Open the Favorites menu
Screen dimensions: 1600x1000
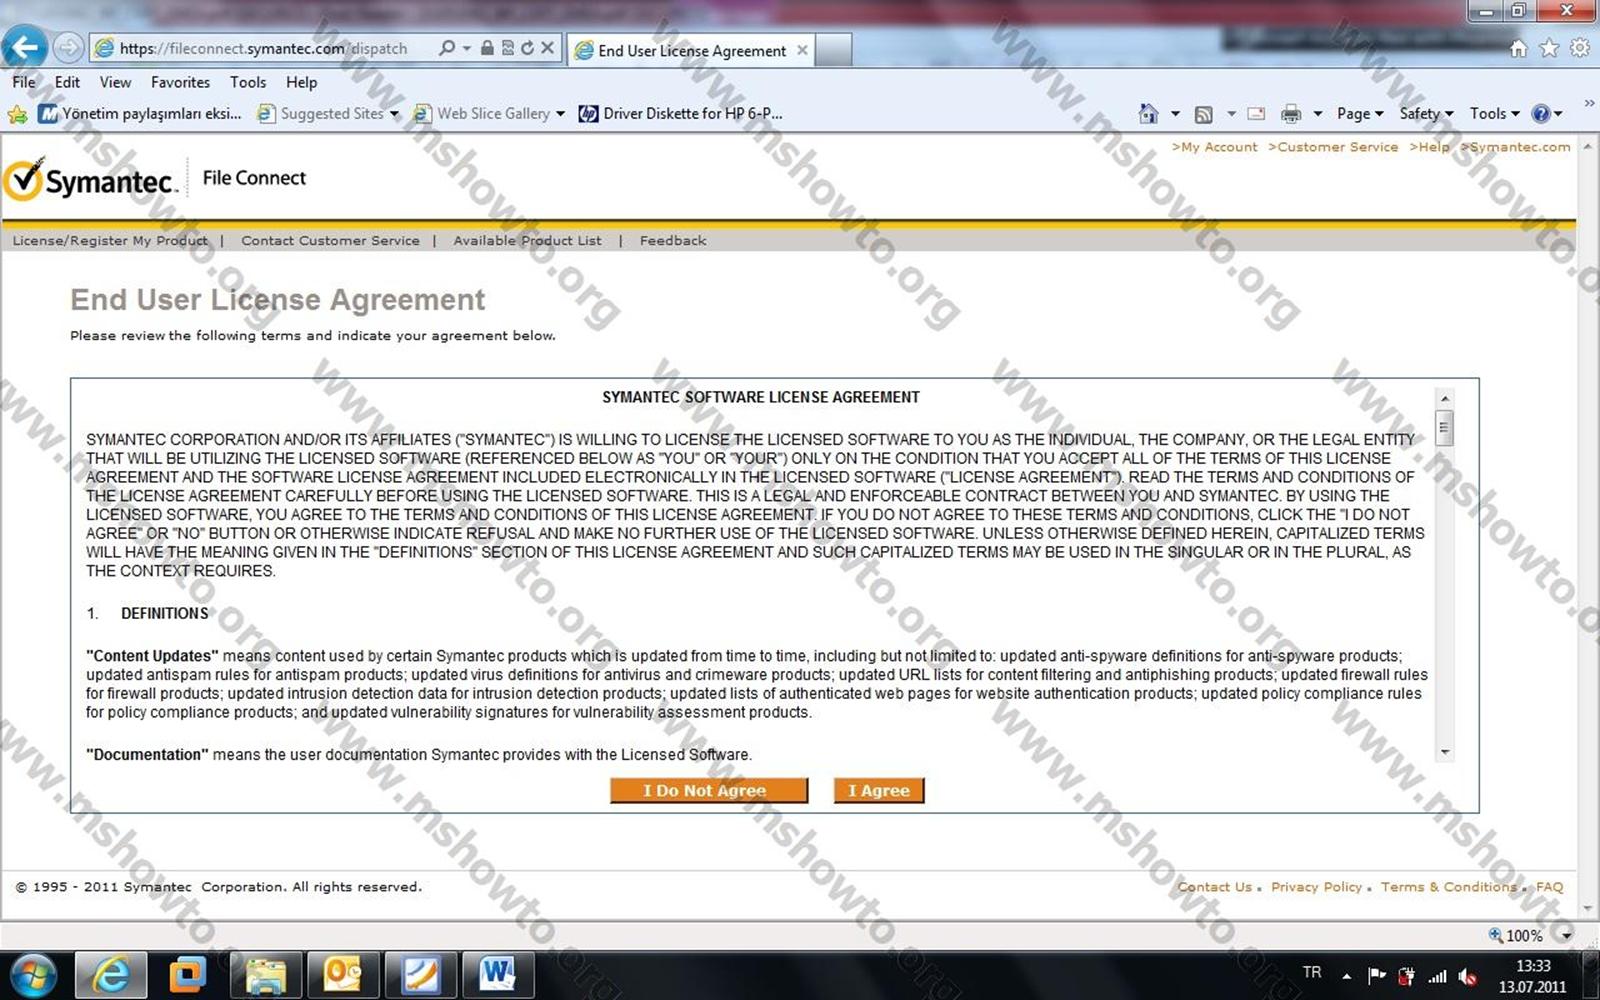[180, 82]
